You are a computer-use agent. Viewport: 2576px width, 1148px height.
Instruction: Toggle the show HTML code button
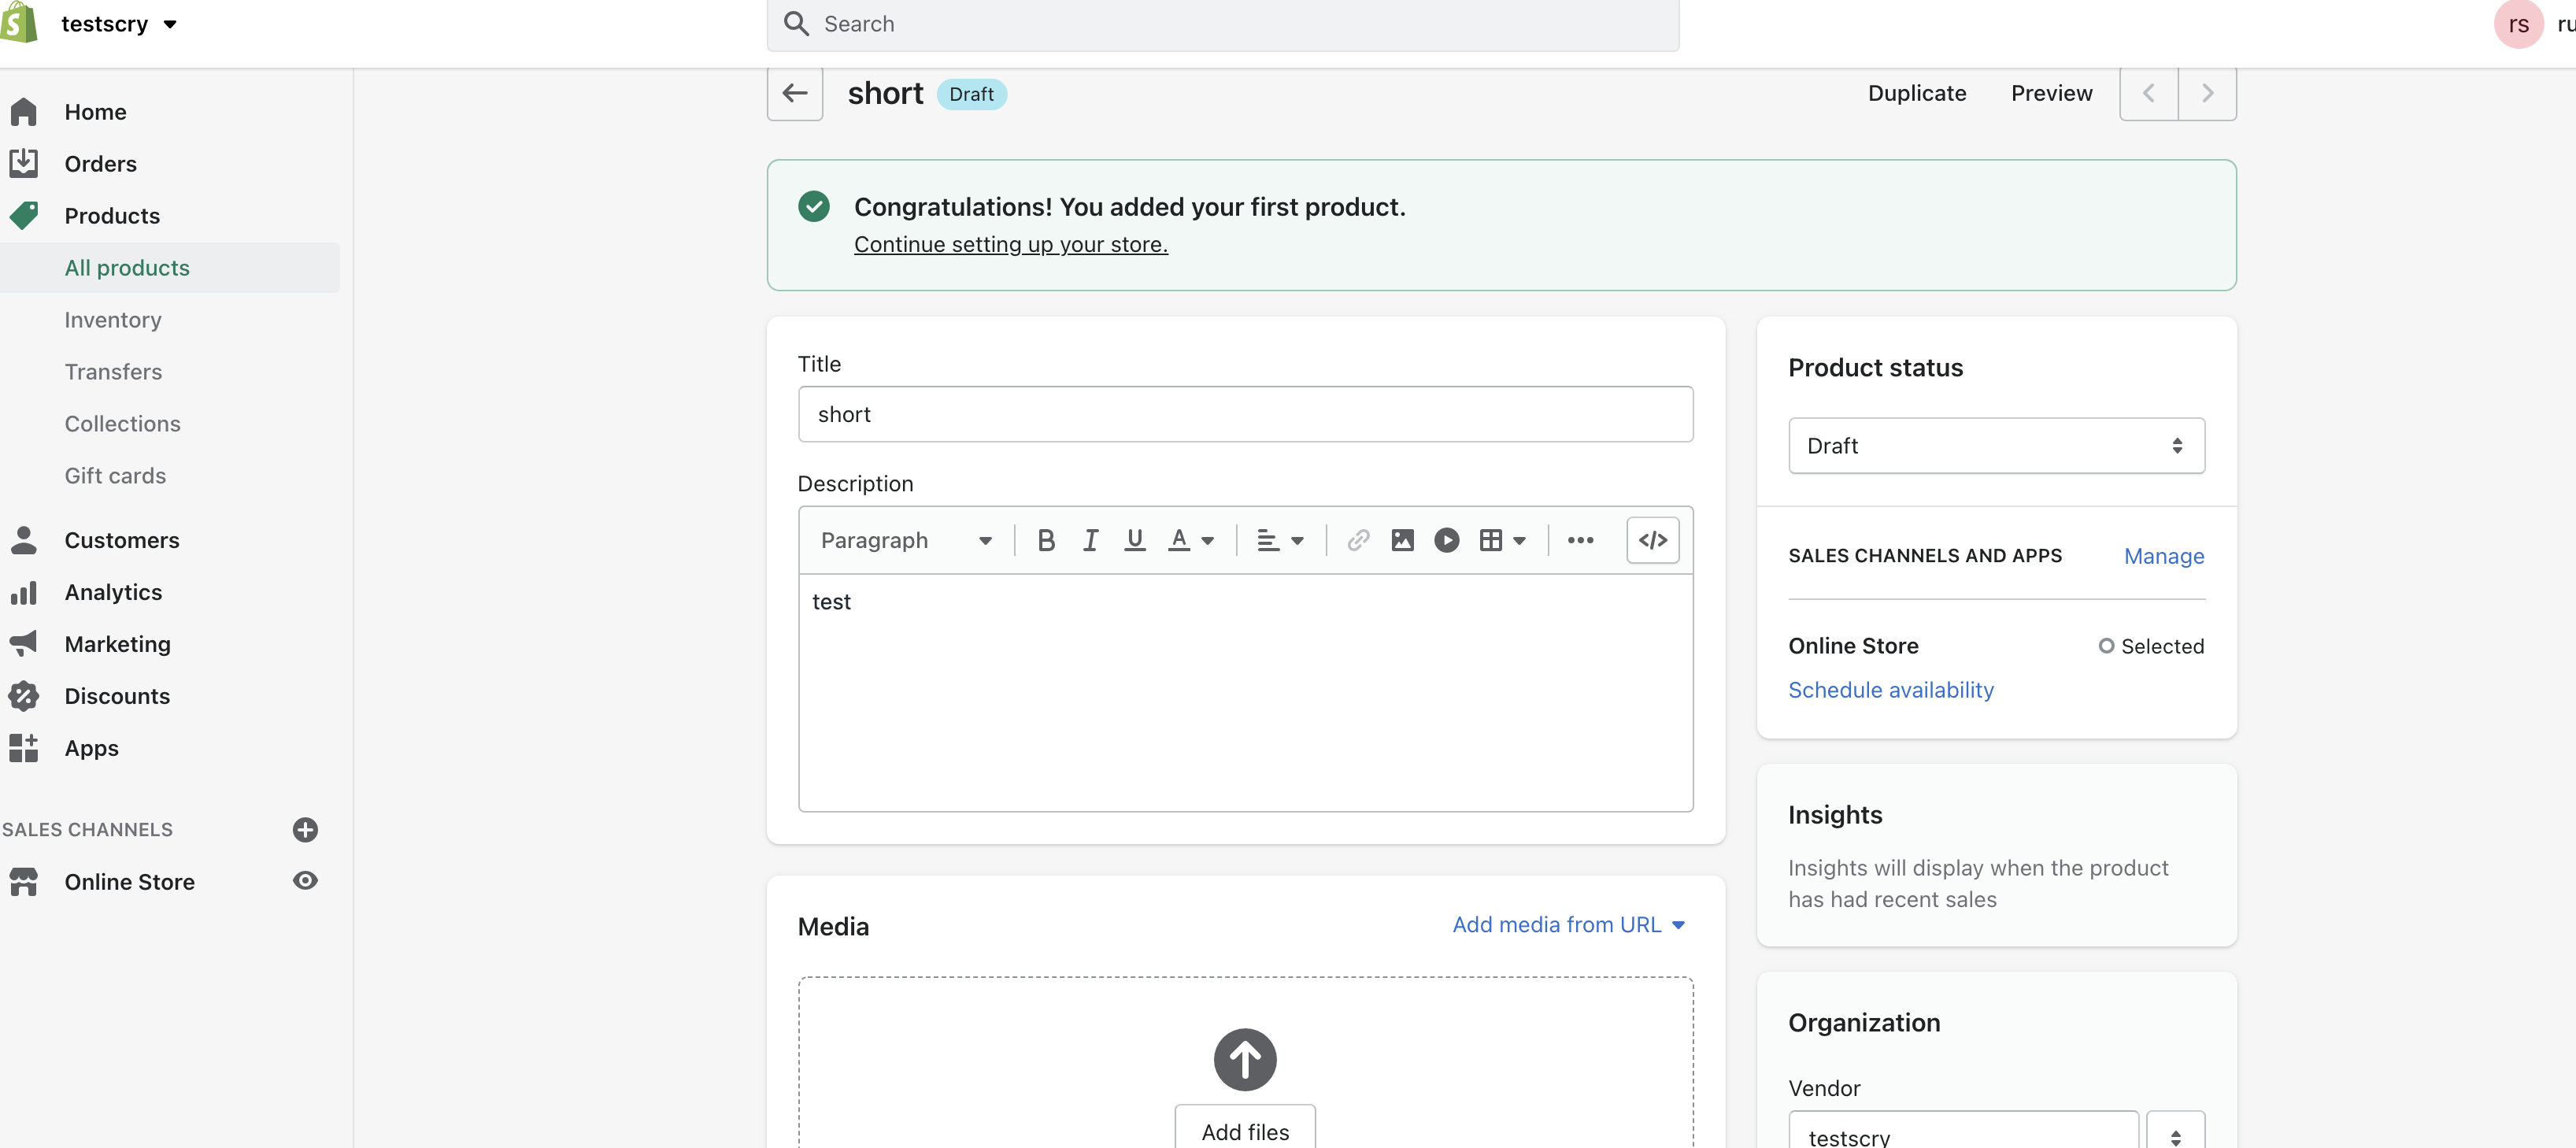pyautogui.click(x=1652, y=541)
